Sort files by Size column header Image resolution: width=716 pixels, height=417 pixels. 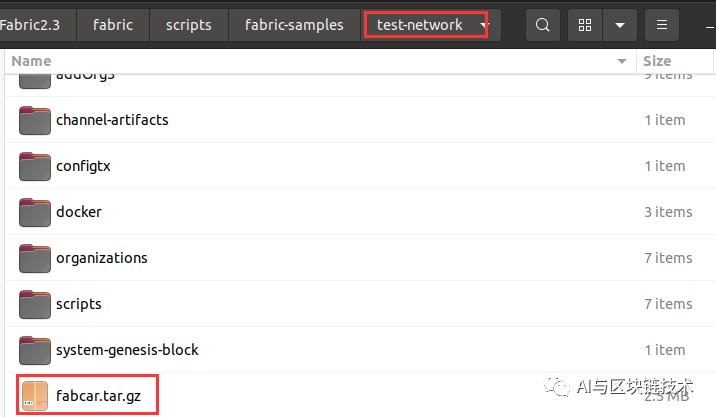pos(657,62)
